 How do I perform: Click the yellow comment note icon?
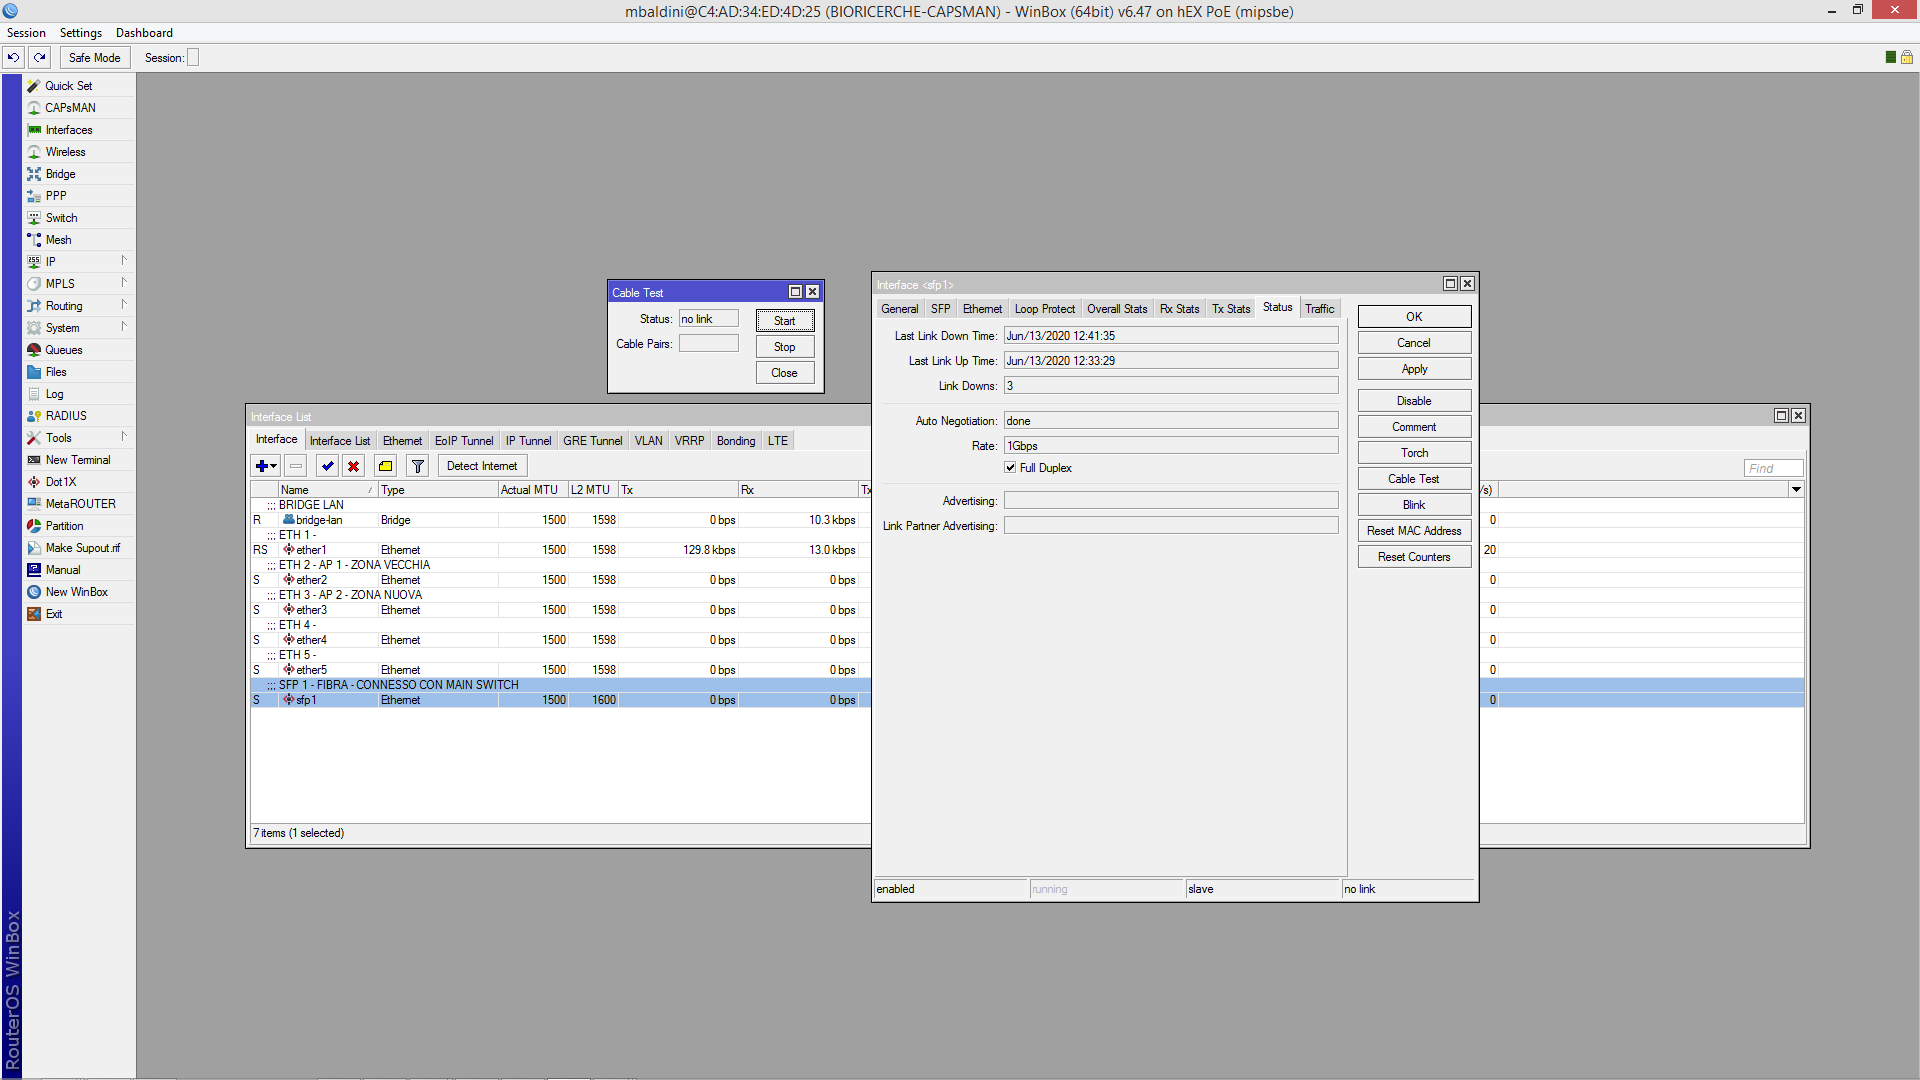click(385, 466)
